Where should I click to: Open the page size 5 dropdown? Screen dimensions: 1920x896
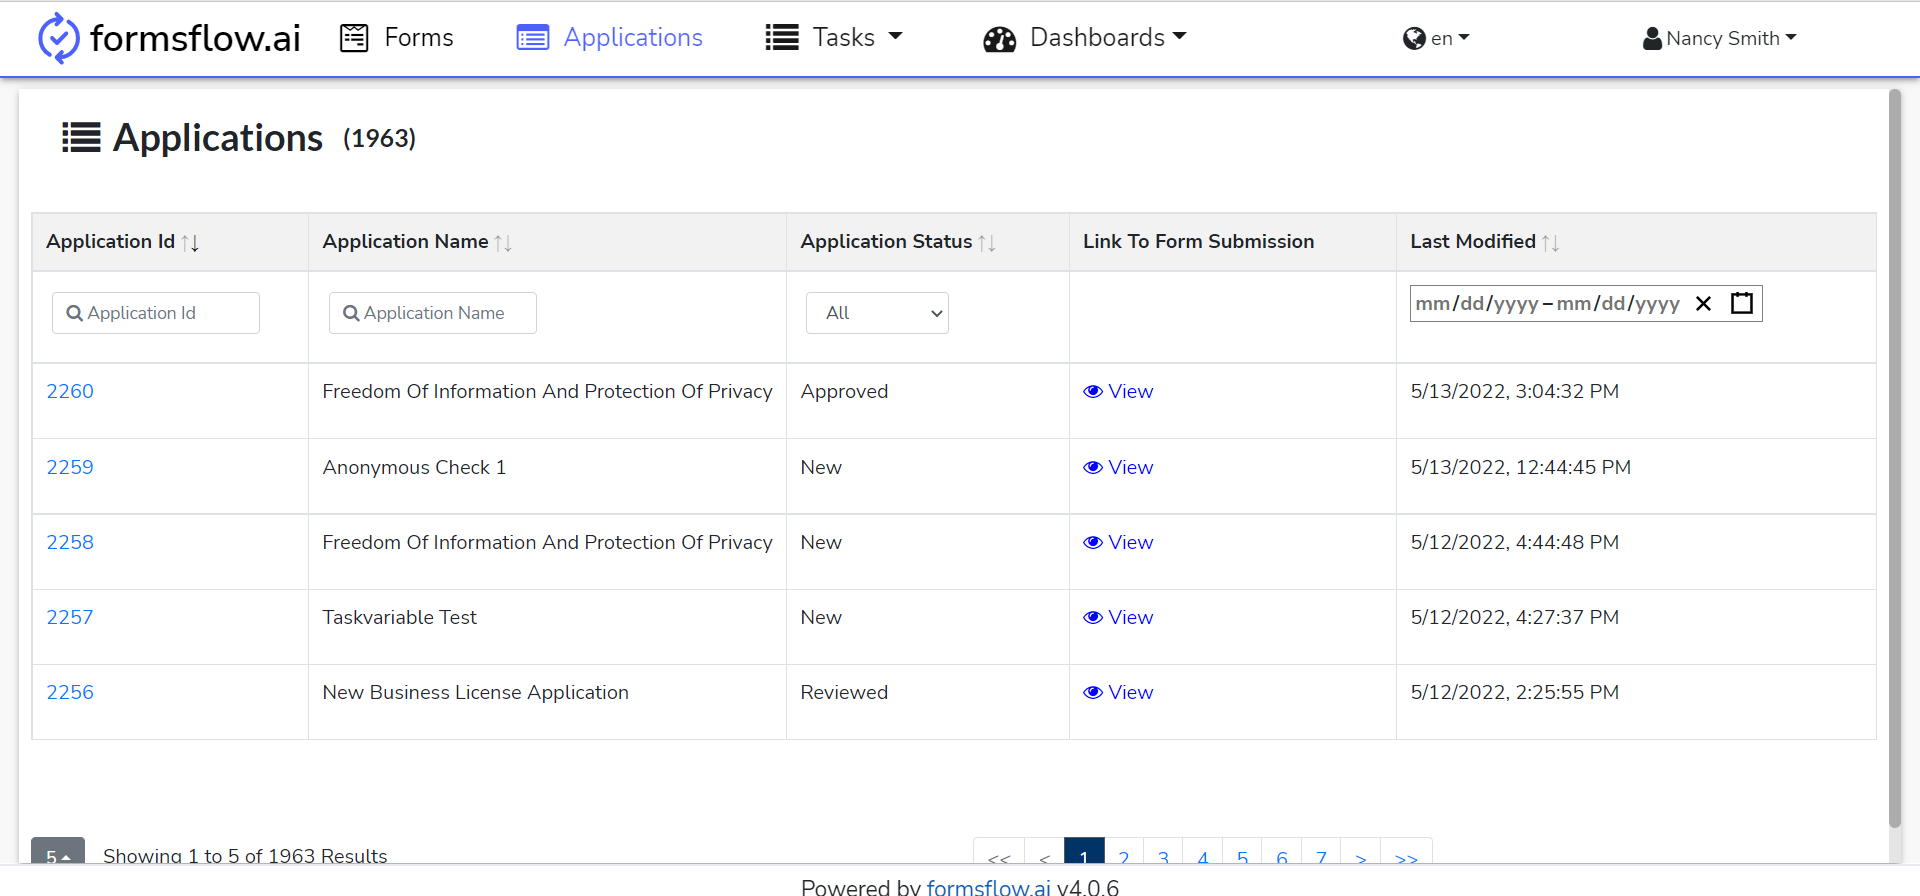point(58,851)
